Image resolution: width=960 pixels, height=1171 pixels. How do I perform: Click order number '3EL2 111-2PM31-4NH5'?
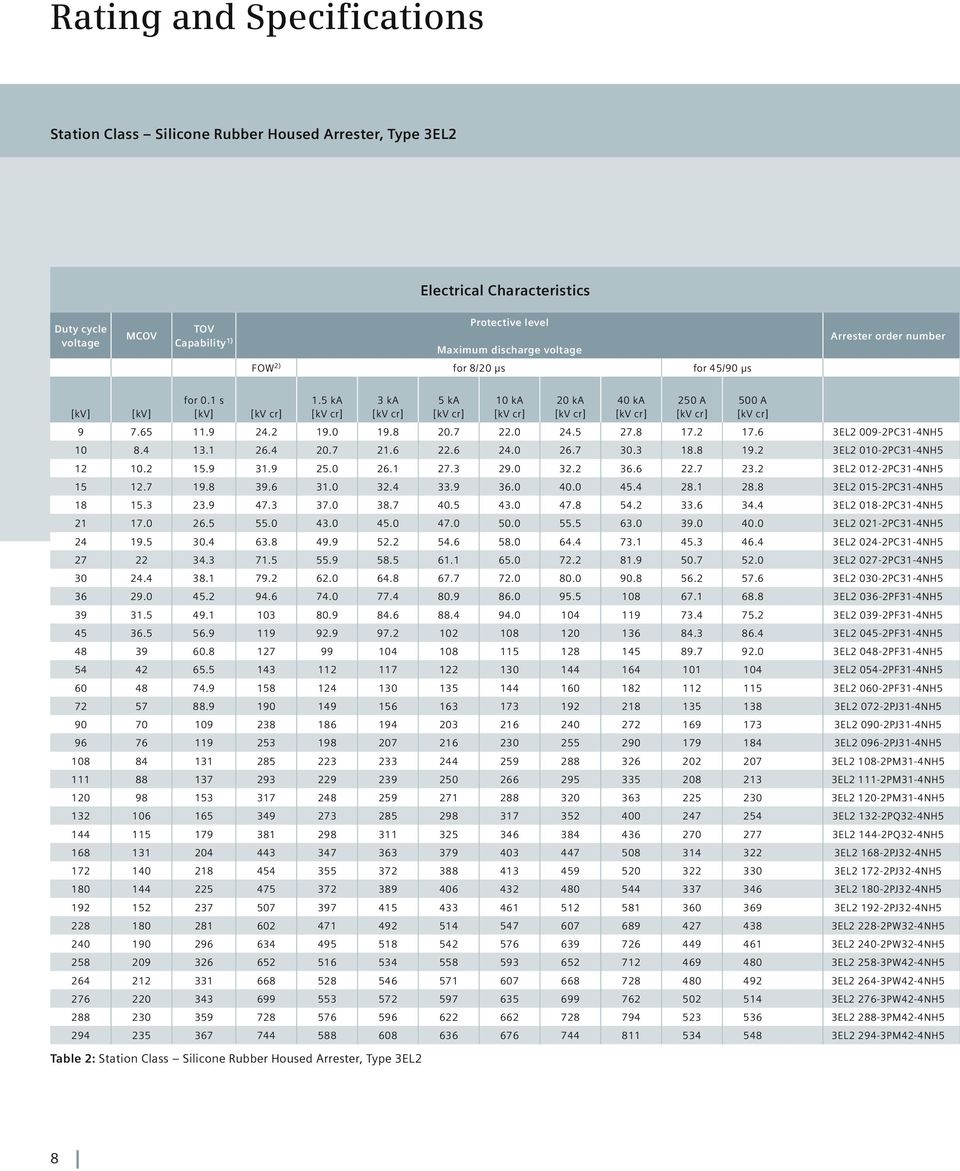point(888,780)
